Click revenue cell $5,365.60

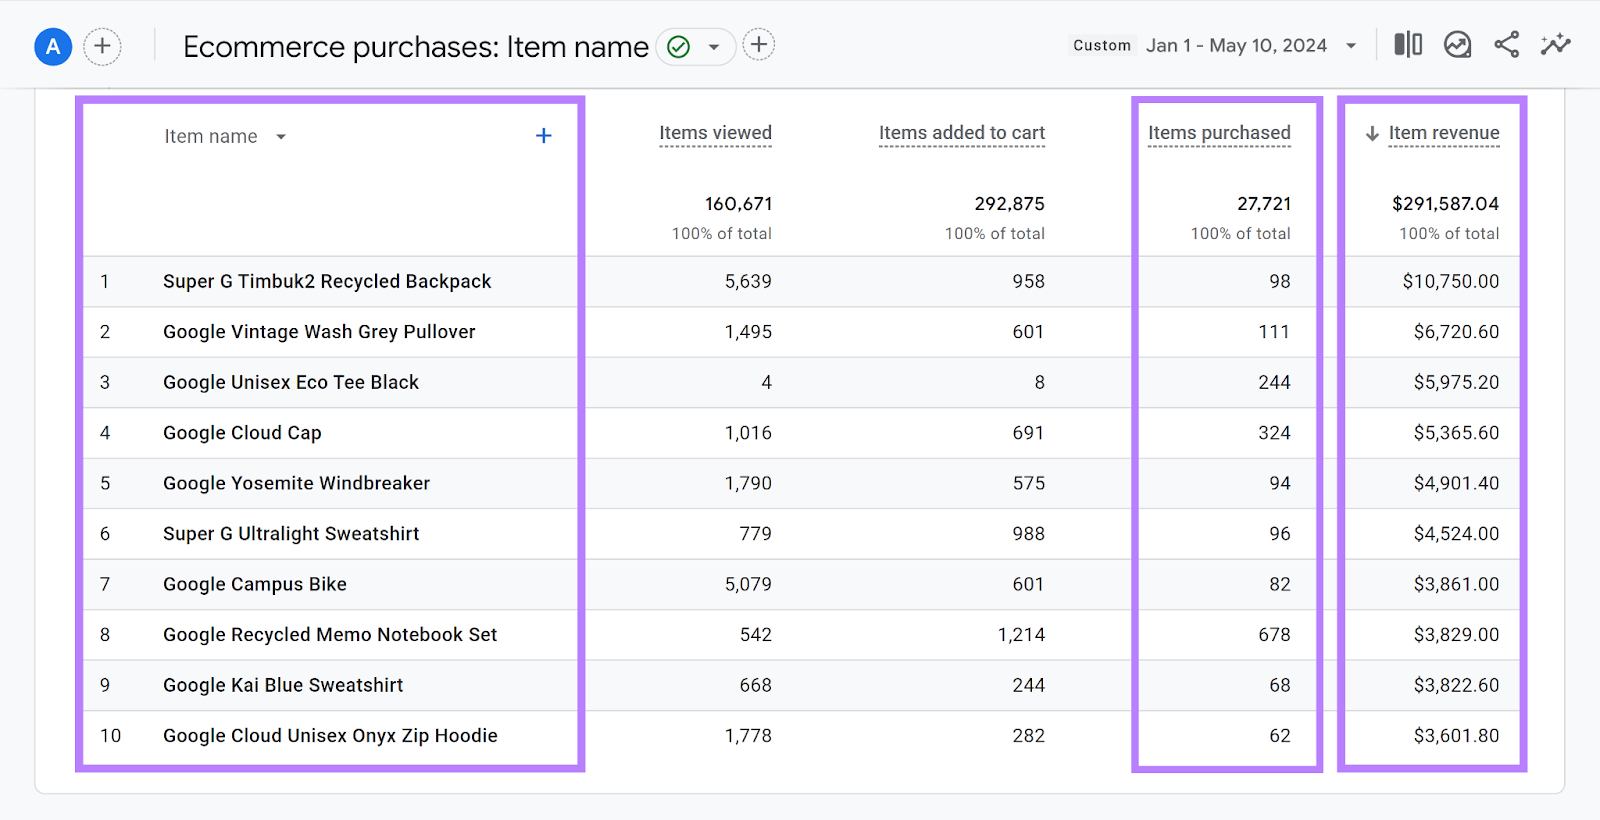coord(1456,433)
